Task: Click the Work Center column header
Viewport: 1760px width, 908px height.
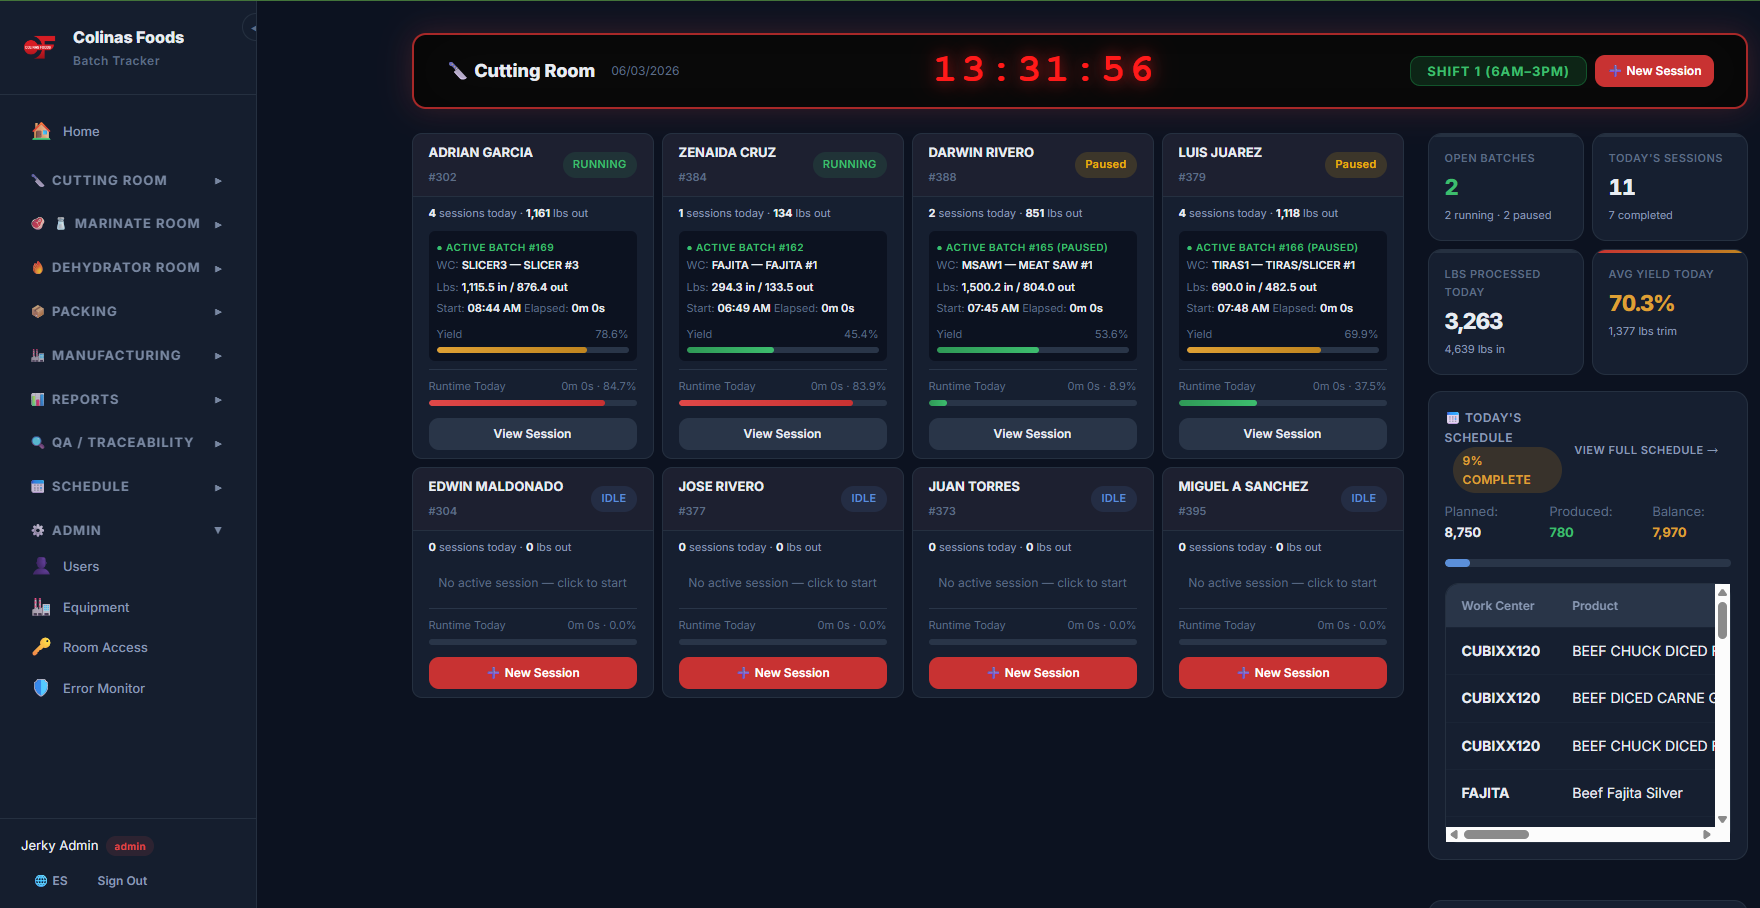Action: (1497, 606)
